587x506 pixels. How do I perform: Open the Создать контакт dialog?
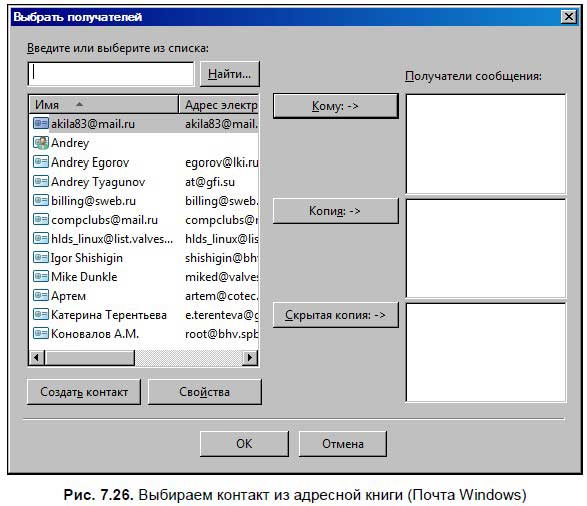(84, 391)
